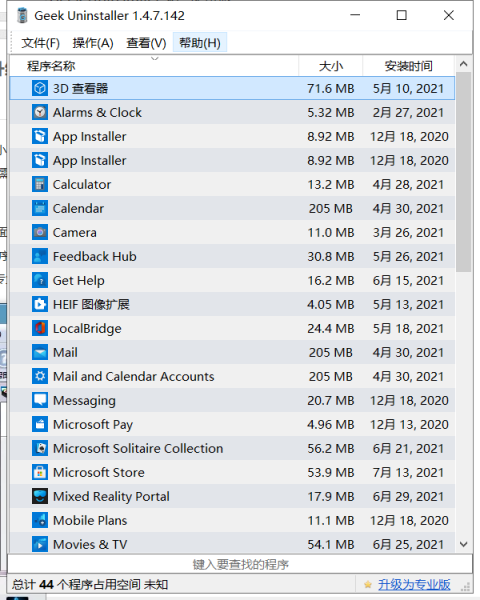The width and height of the screenshot is (480, 600).
Task: Select the 3D 查看器 app icon
Action: pos(40,88)
